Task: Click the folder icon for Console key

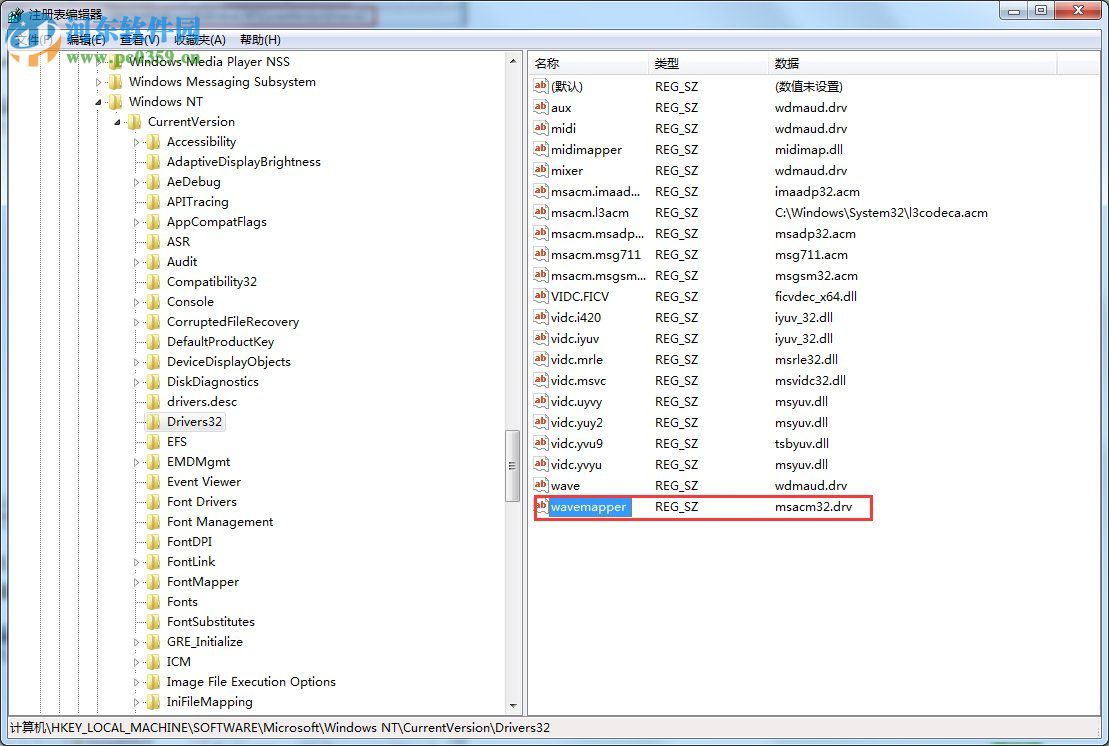Action: pyautogui.click(x=155, y=301)
